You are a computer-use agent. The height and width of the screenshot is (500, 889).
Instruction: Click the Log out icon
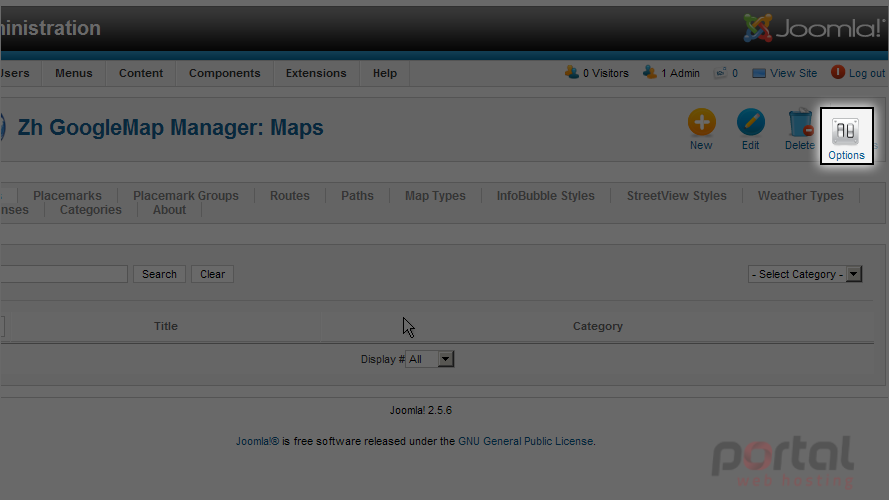coord(837,73)
